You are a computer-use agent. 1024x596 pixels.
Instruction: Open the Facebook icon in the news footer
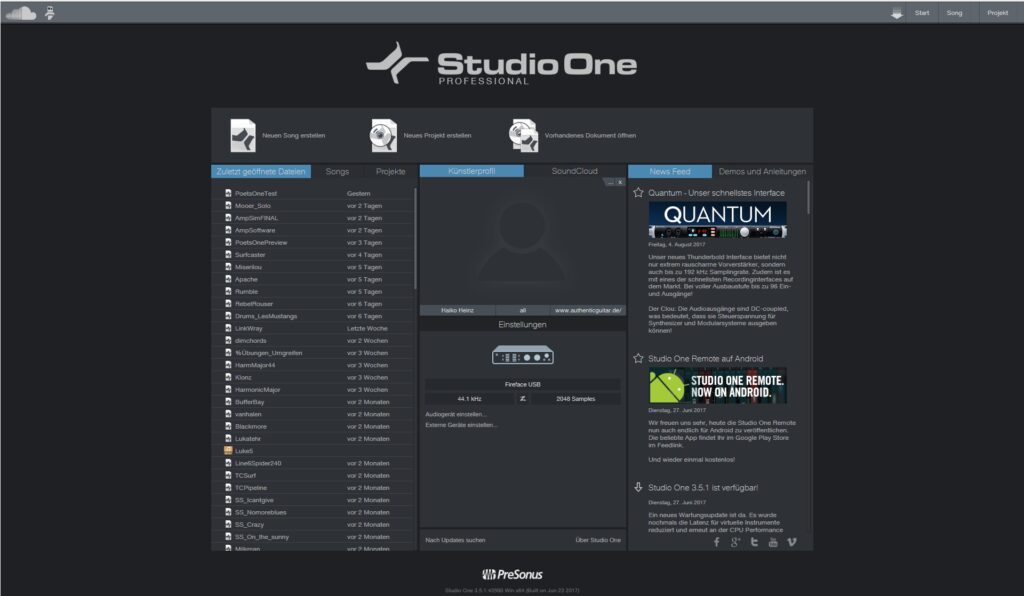tap(716, 542)
